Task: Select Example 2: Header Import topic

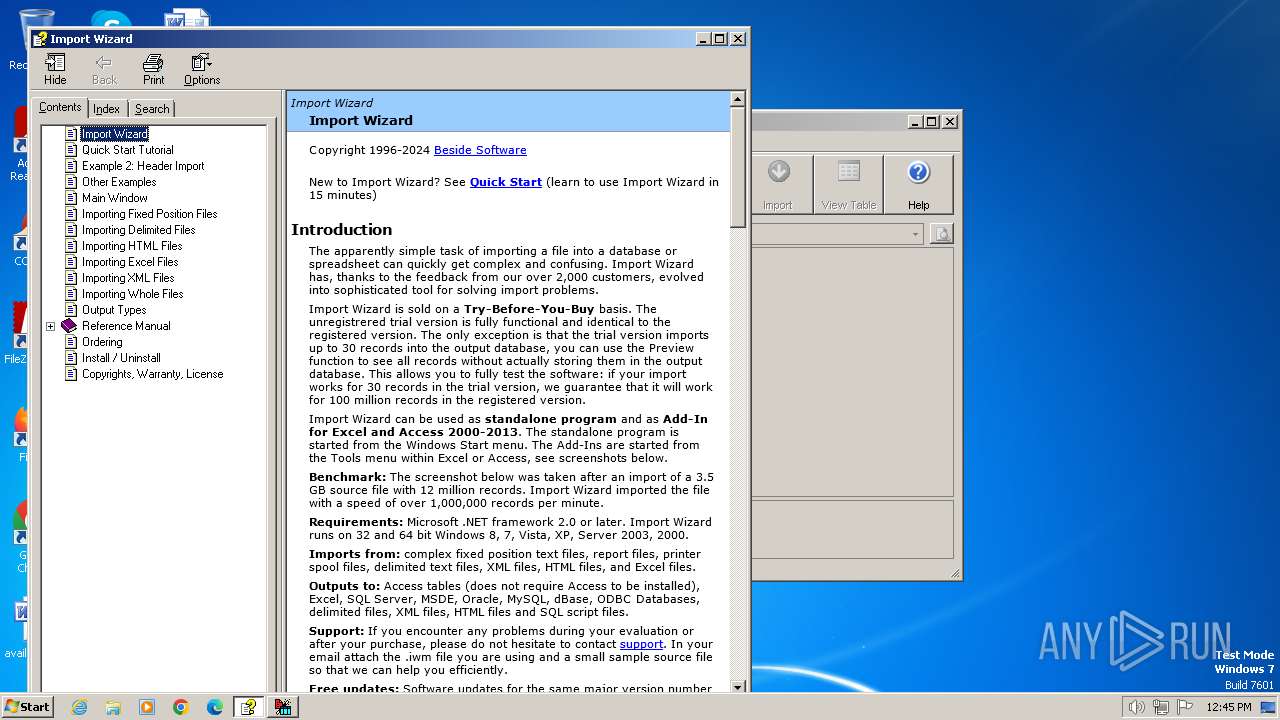Action: [x=143, y=166]
